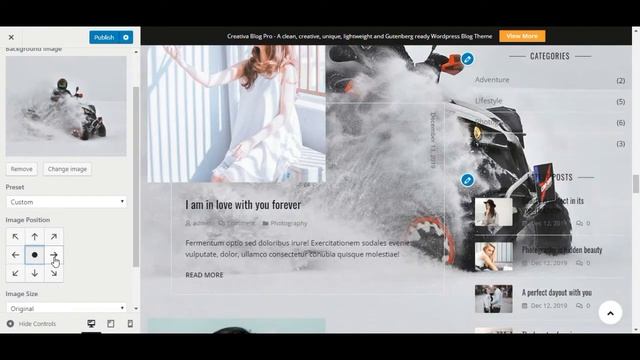Open post titled I am in love with you forever
640x360 pixels.
point(243,204)
